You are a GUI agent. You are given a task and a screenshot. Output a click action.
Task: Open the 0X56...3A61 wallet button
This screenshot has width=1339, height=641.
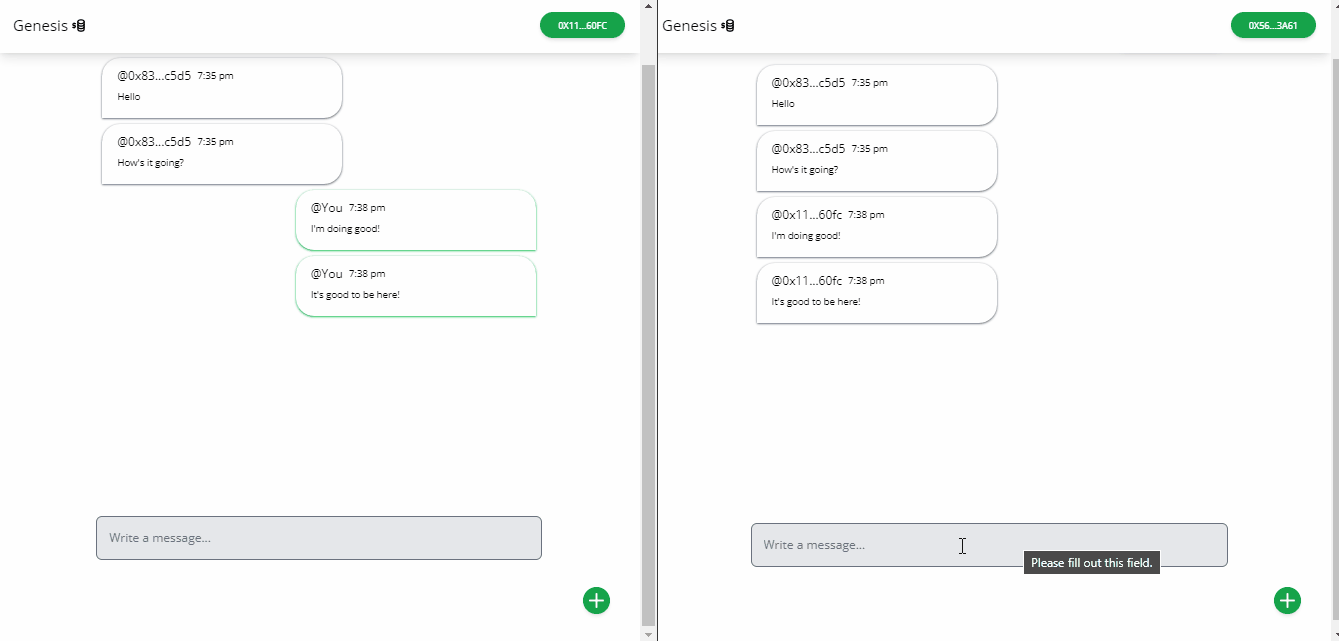[1273, 26]
